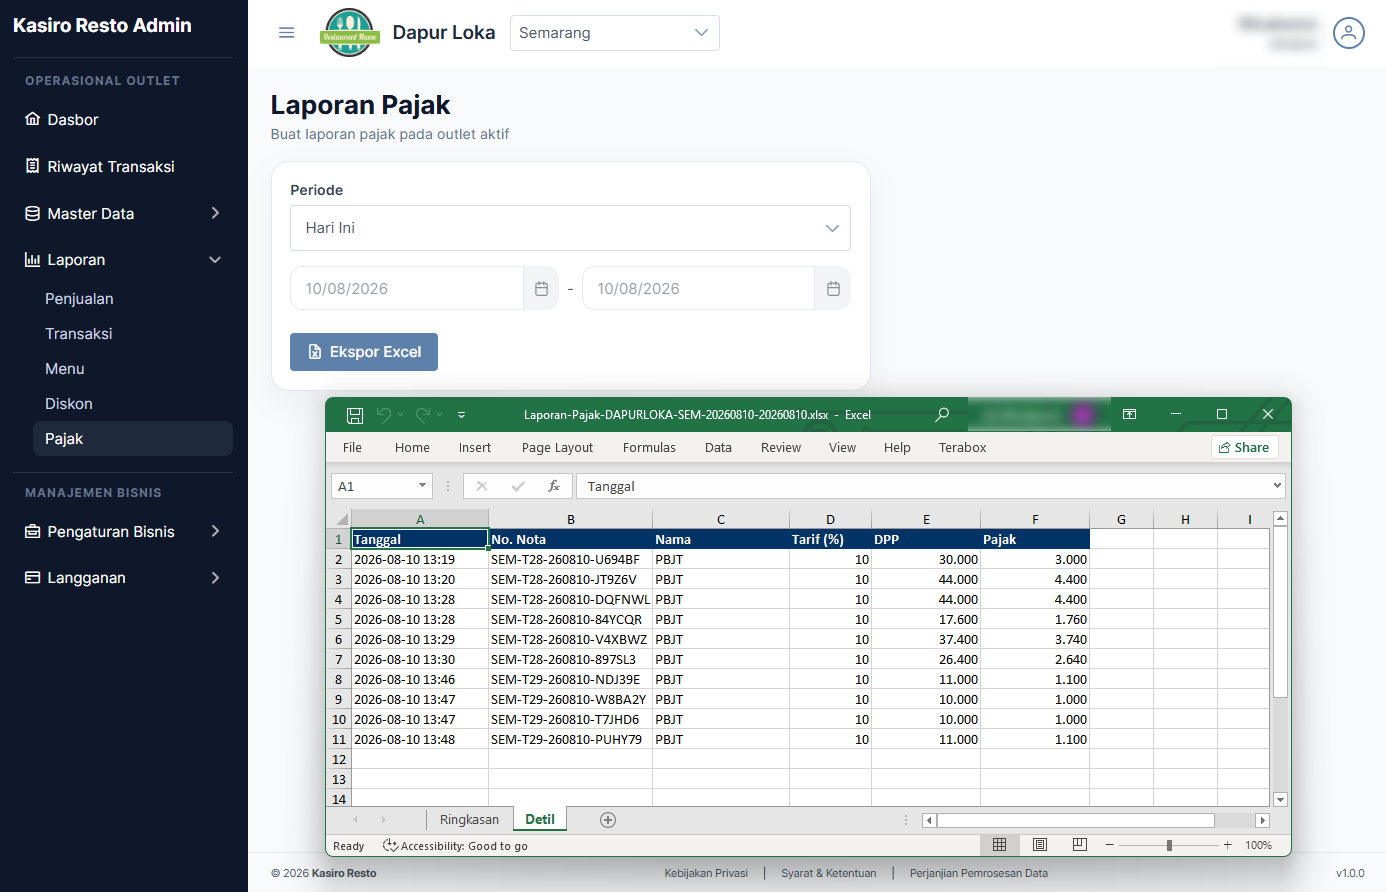Switch to Normal view in status bar

point(999,845)
